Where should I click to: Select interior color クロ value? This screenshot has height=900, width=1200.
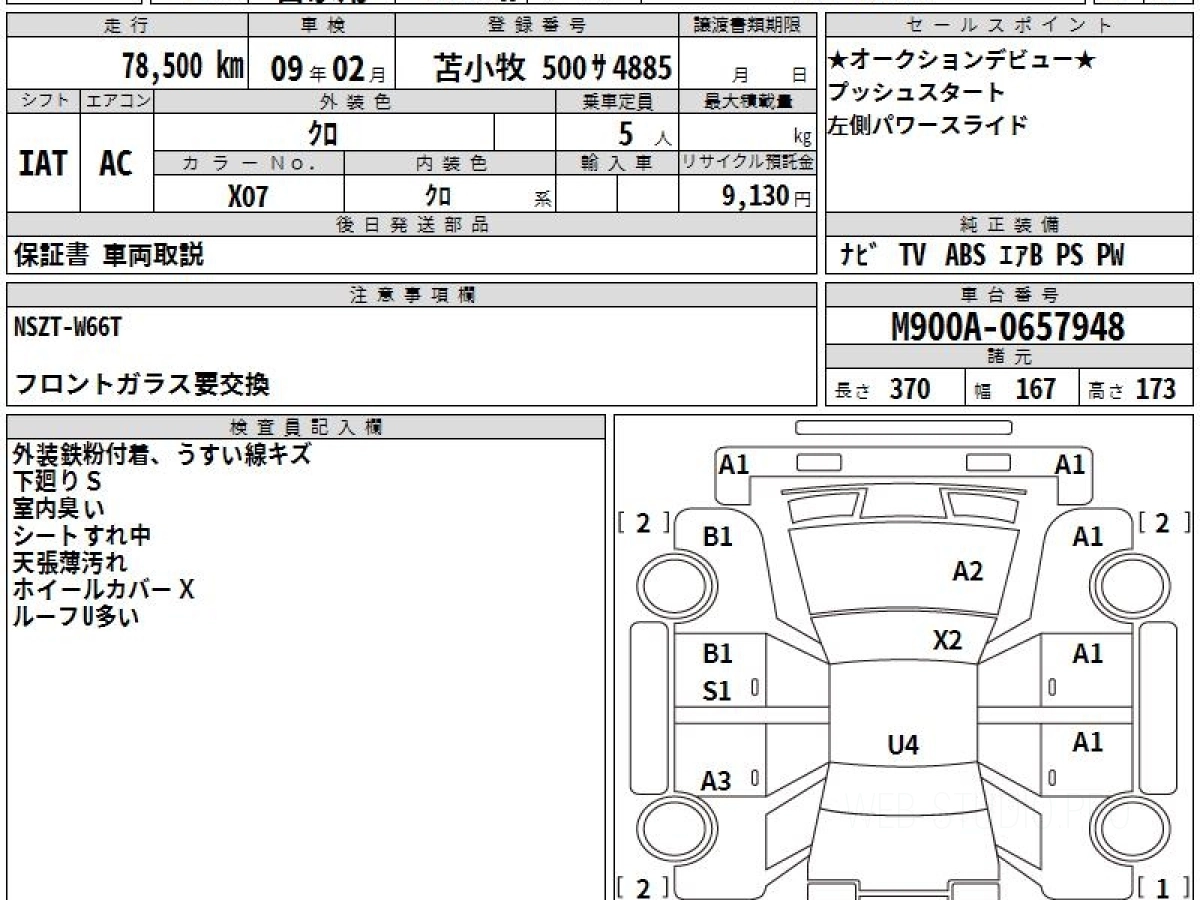[438, 195]
